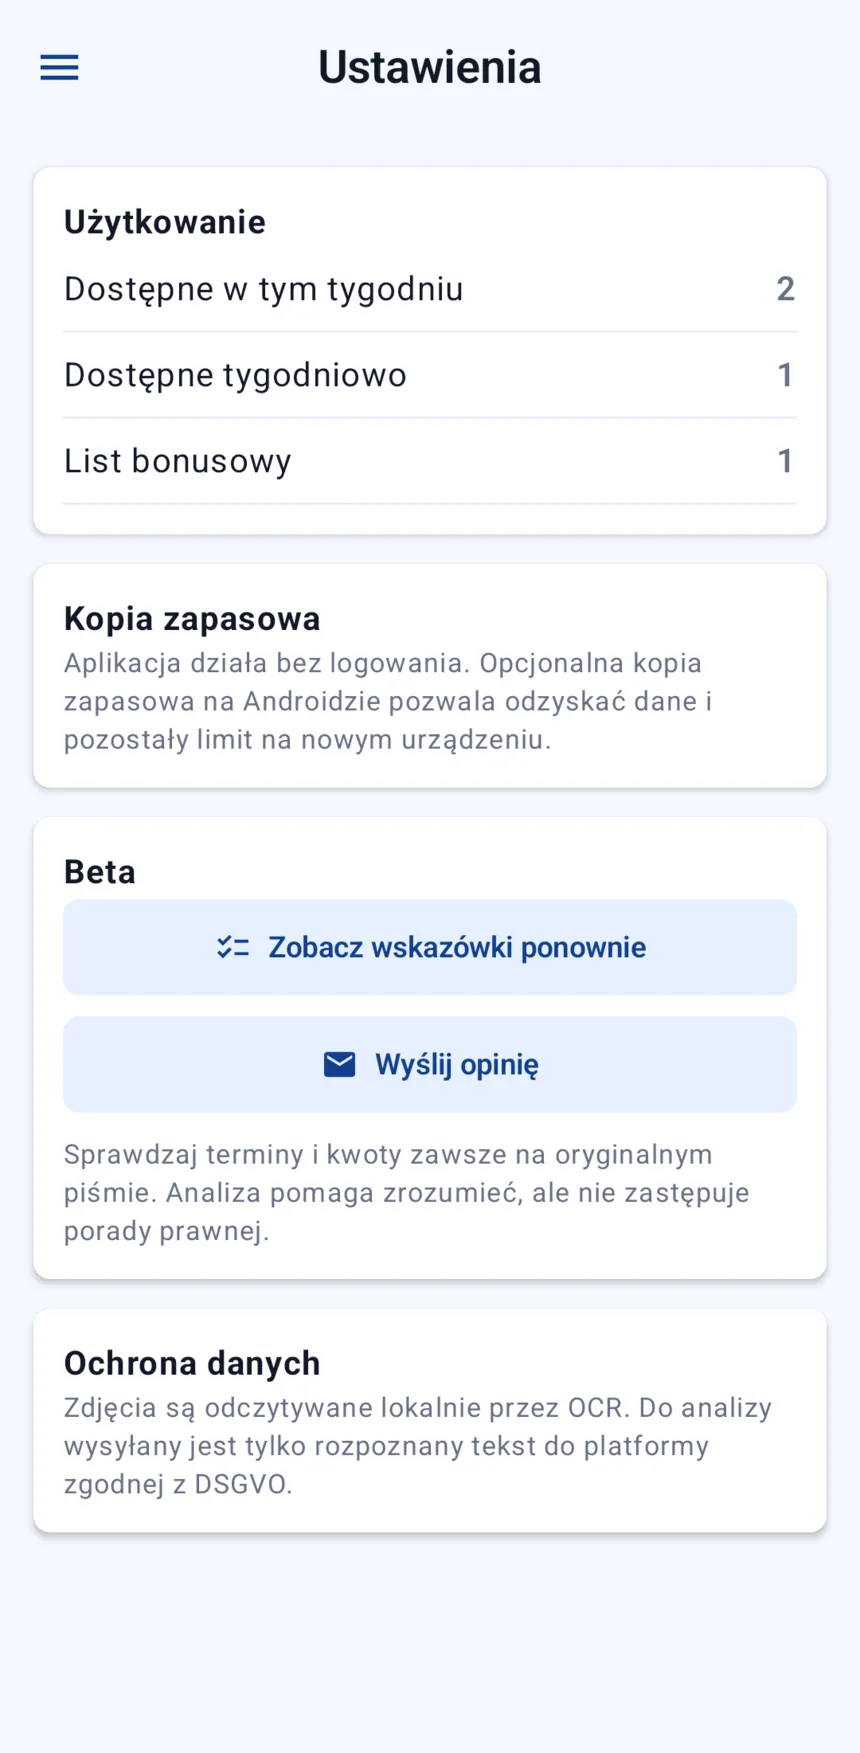Tap the Ochrona danych heading
Screen dimensions: 860x1753
tap(192, 1363)
